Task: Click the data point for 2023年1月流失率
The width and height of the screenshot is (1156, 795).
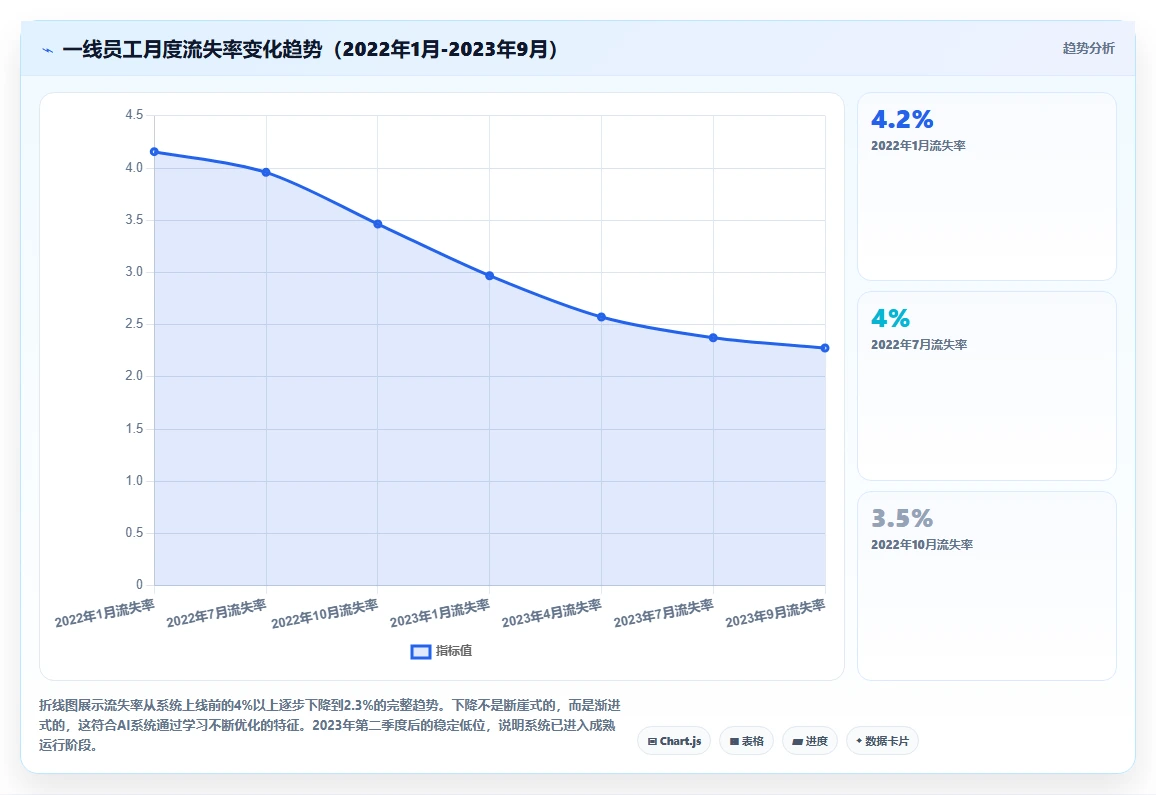Action: [490, 276]
